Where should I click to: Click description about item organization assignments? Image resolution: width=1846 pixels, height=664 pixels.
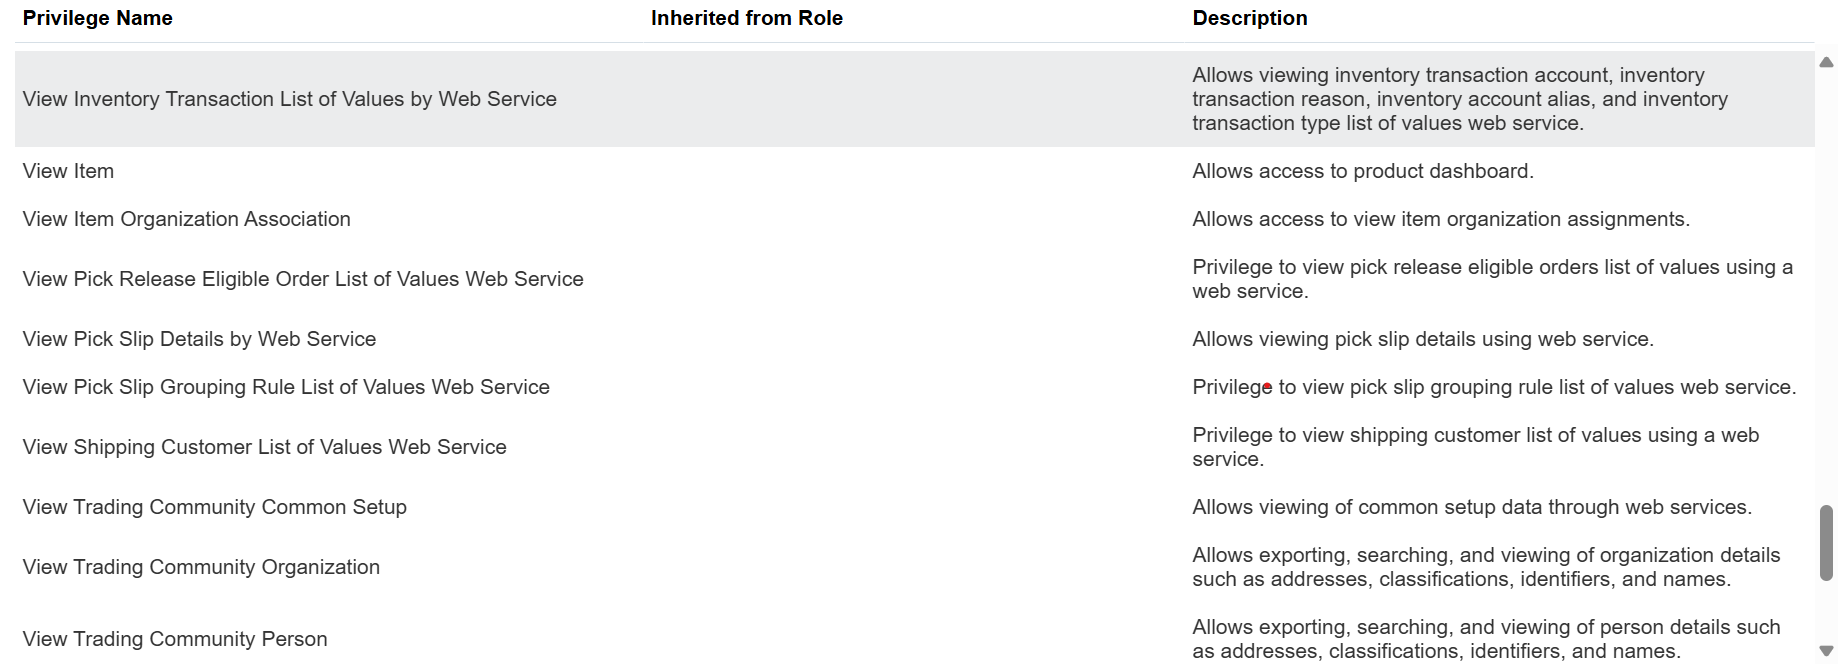coord(1441,219)
